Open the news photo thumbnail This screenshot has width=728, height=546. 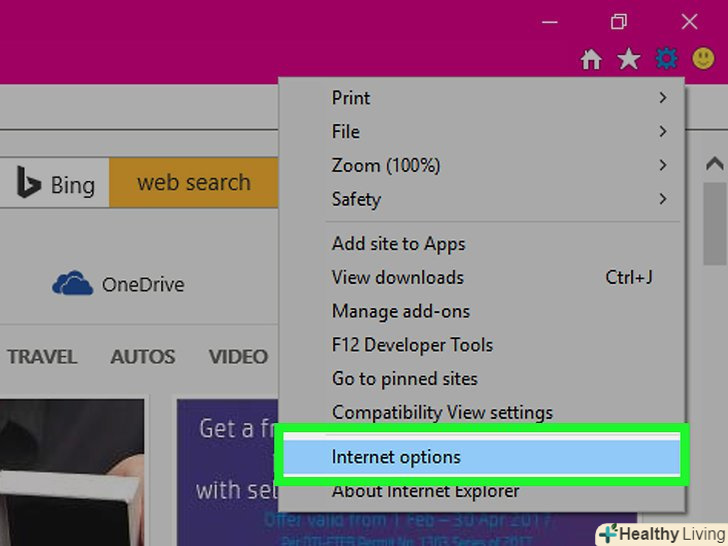click(72, 472)
